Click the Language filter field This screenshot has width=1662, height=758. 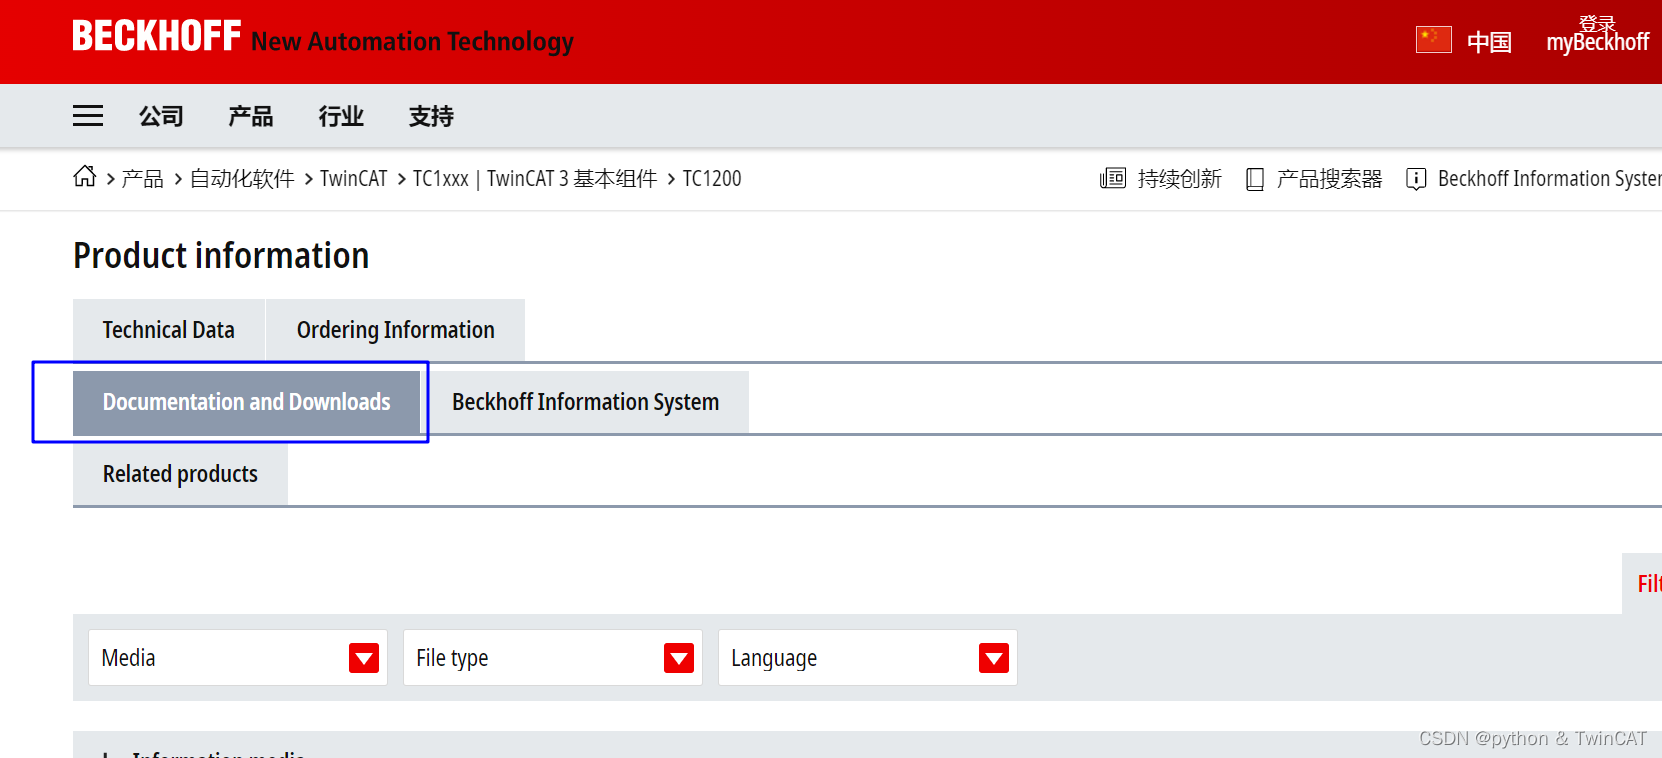point(868,658)
